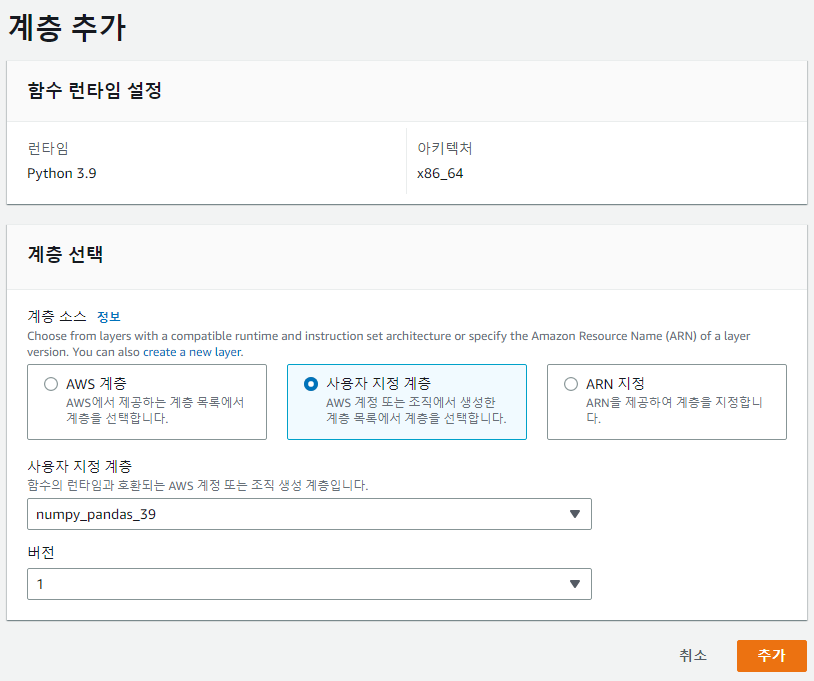Select the 사용자 지정 계층 radio option

311,384
